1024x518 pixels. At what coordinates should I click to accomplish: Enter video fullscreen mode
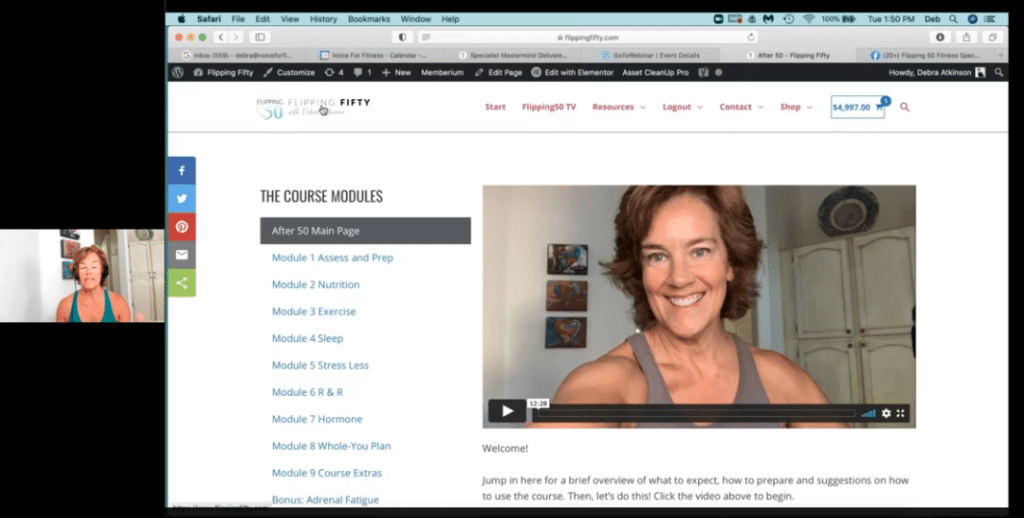click(x=901, y=413)
